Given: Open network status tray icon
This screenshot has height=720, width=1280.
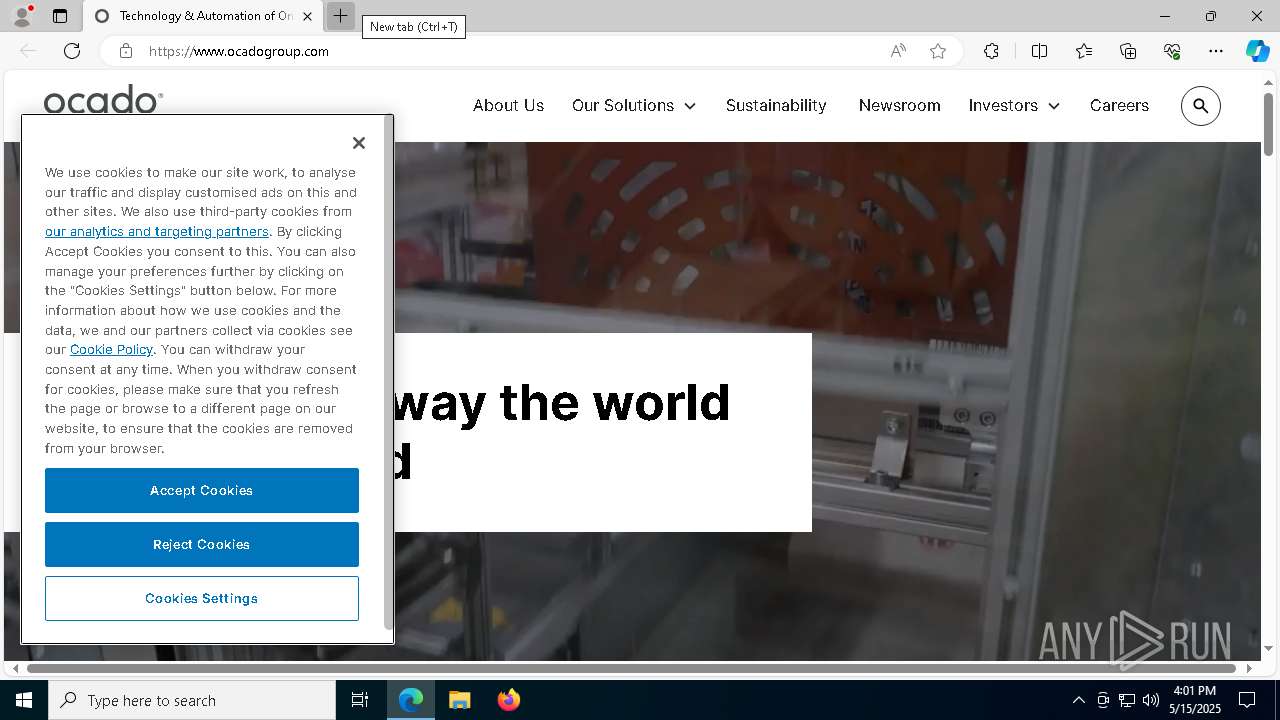Looking at the screenshot, I should pos(1127,700).
